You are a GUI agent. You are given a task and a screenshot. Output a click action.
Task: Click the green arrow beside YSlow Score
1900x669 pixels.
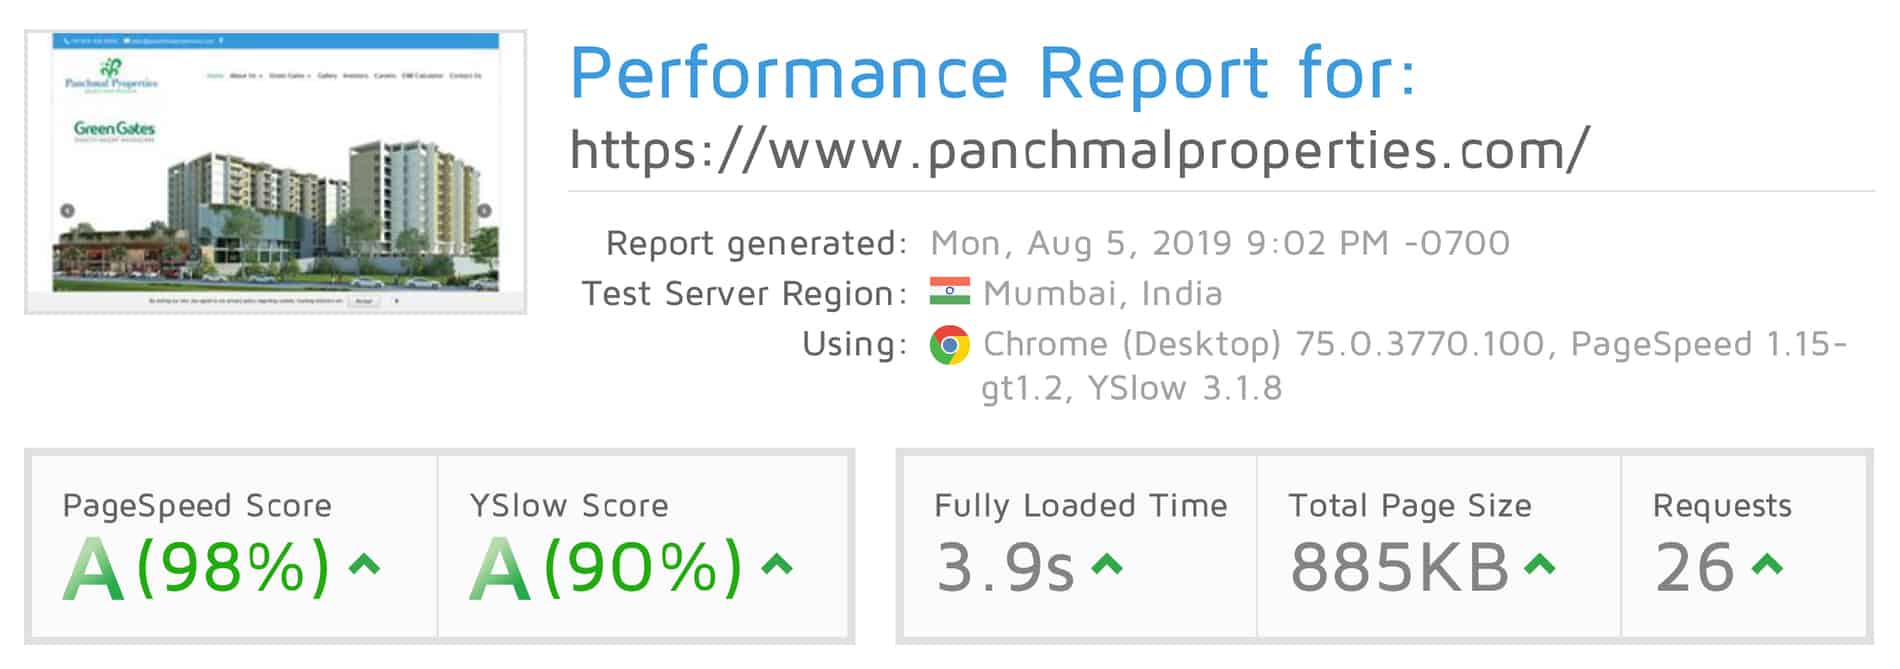(x=777, y=566)
